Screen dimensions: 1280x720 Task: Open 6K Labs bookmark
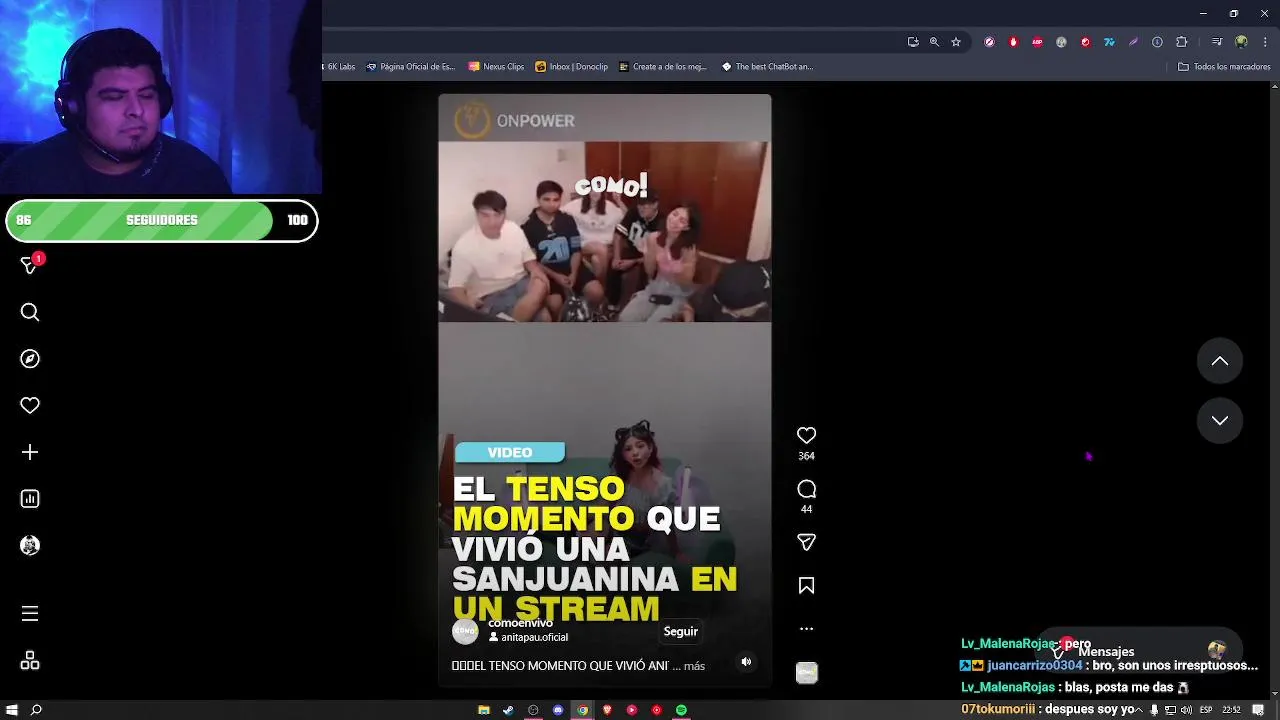[x=339, y=67]
